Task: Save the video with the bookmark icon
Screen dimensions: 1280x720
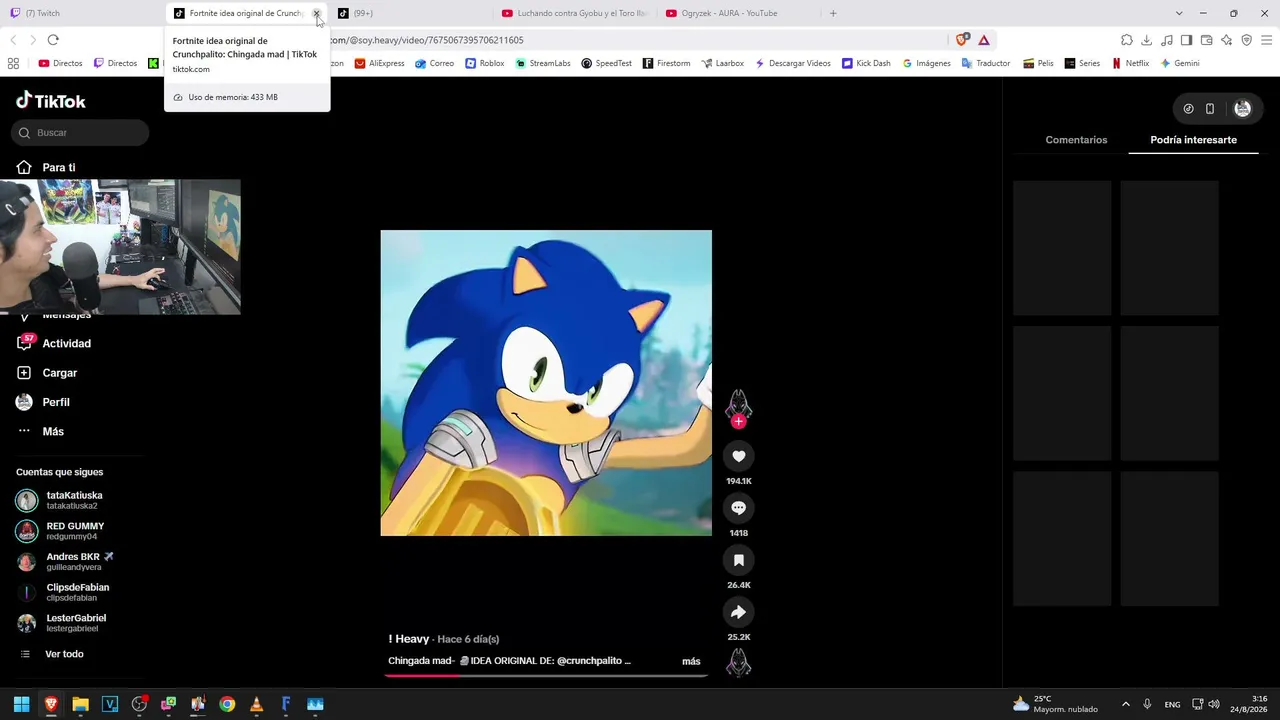Action: click(x=738, y=560)
